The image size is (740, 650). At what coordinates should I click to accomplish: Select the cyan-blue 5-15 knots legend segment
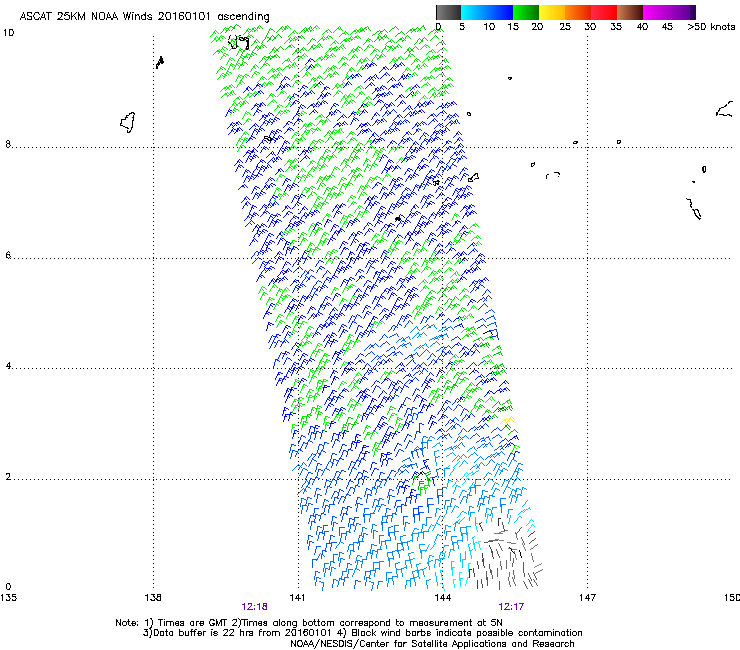point(487,12)
